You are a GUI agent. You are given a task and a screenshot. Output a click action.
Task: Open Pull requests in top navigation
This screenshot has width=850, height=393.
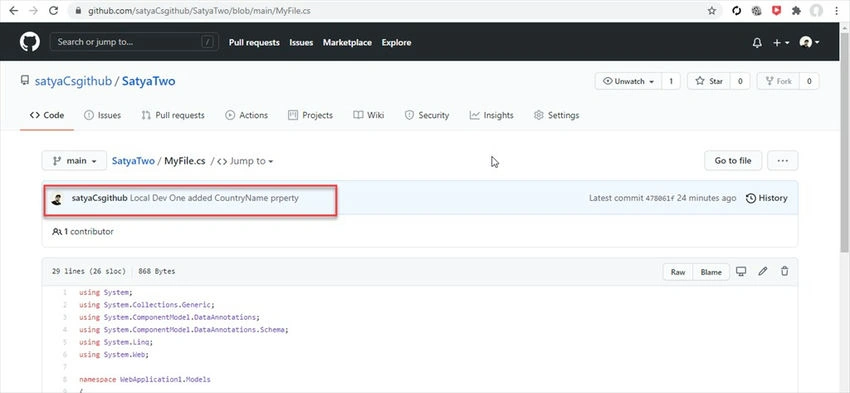pyautogui.click(x=254, y=42)
